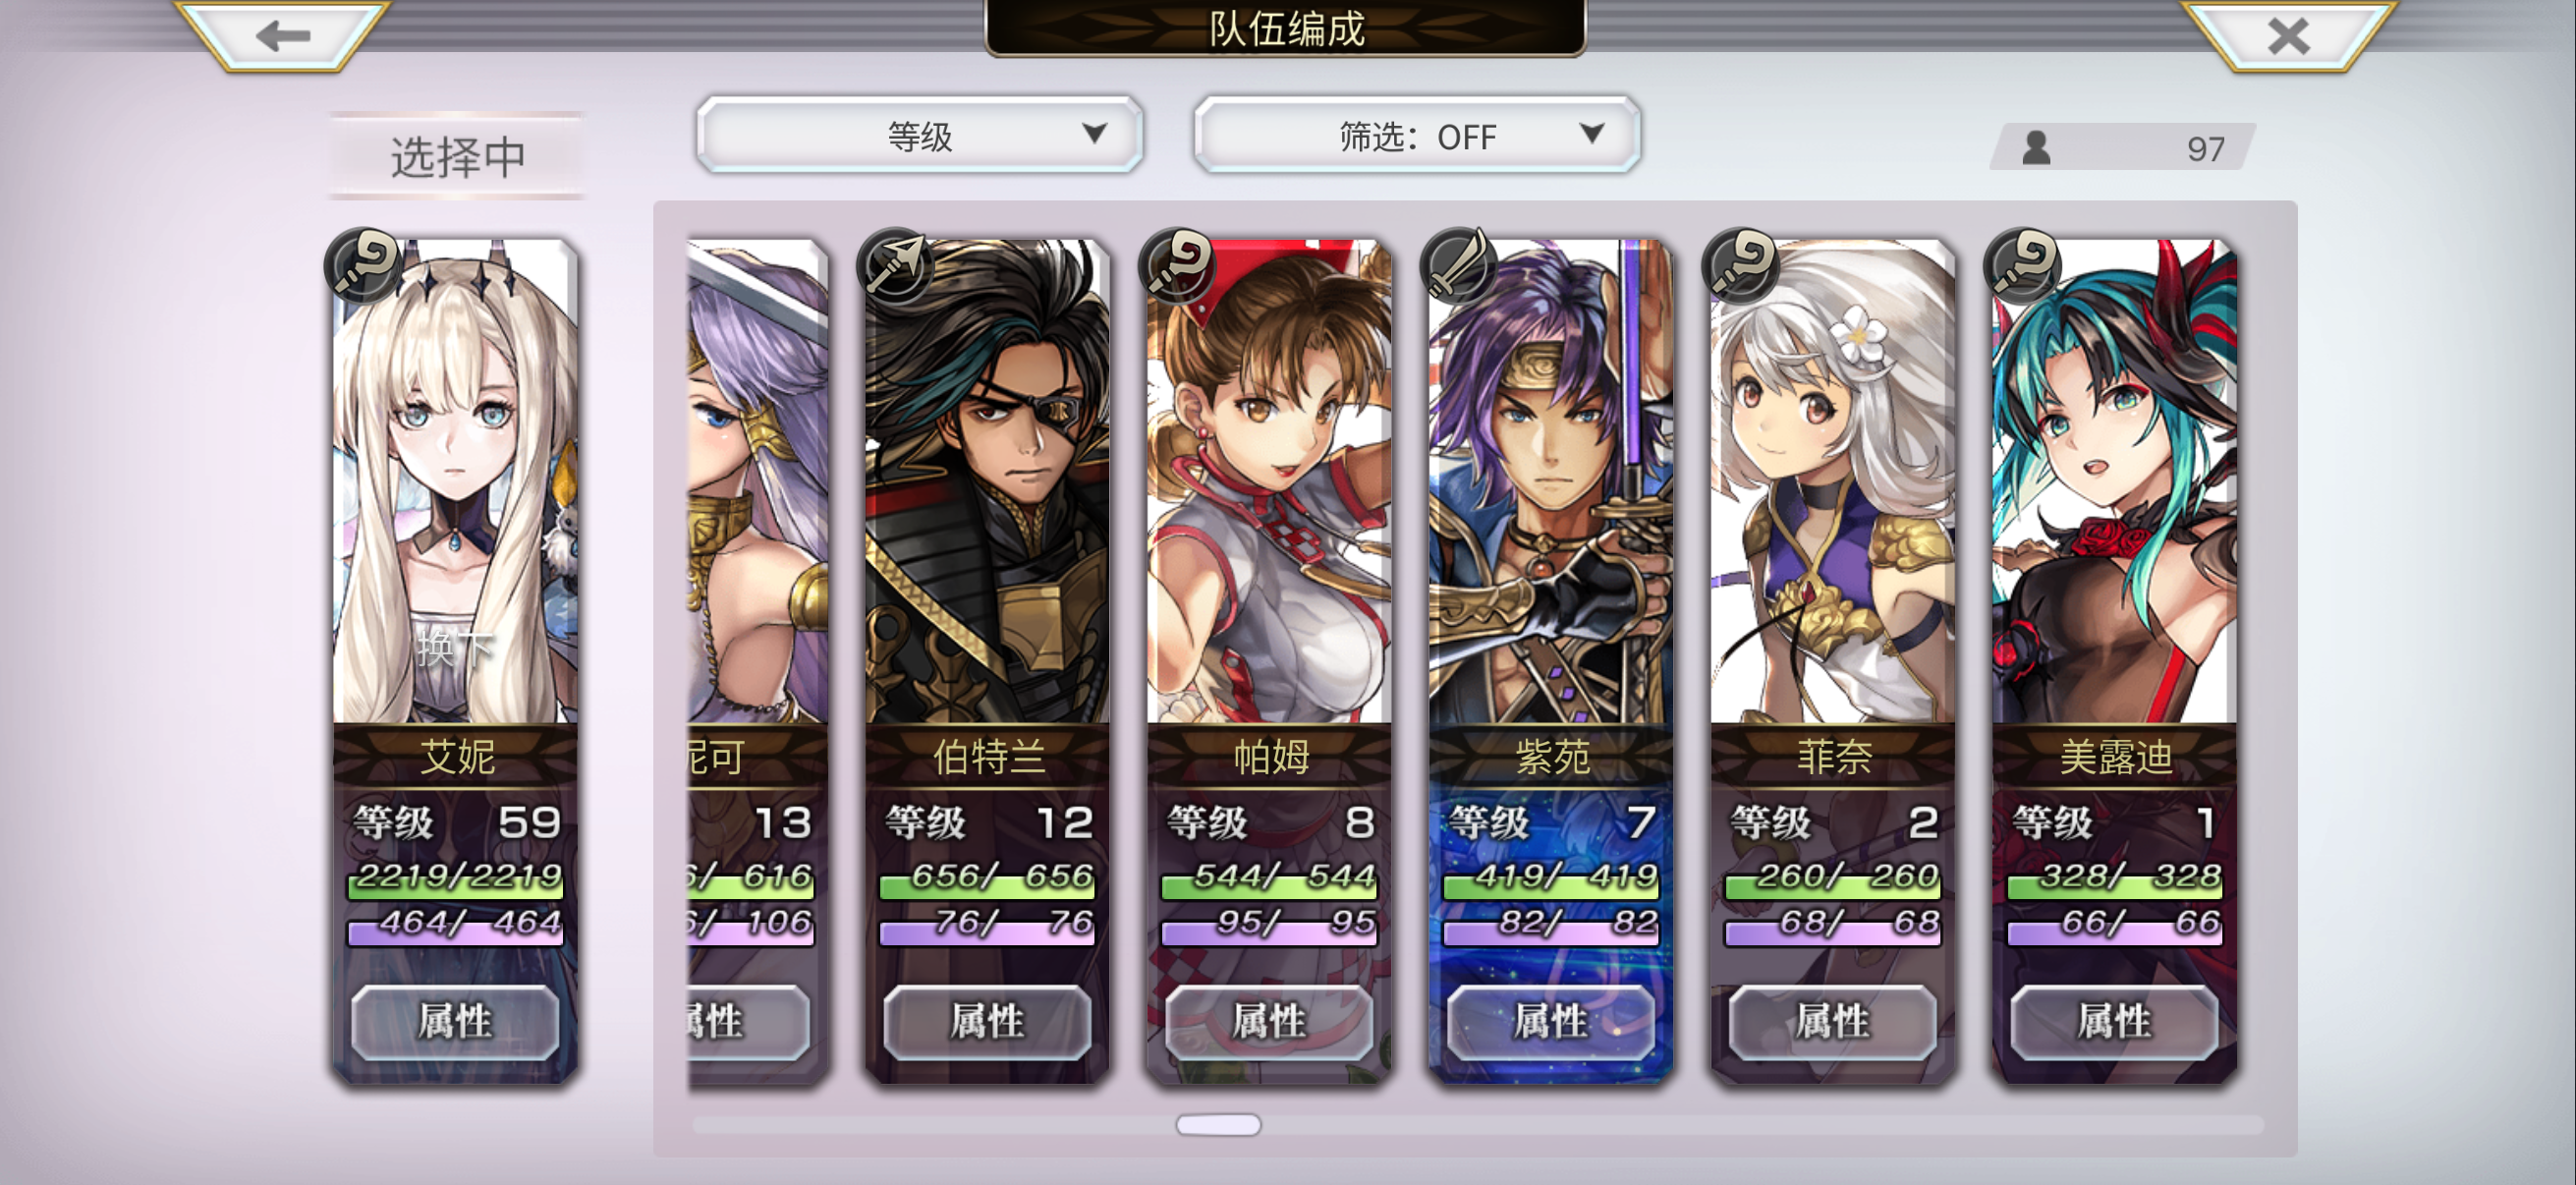Select the 帕姆 character portrait
The height and width of the screenshot is (1185, 2576).
click(1268, 480)
